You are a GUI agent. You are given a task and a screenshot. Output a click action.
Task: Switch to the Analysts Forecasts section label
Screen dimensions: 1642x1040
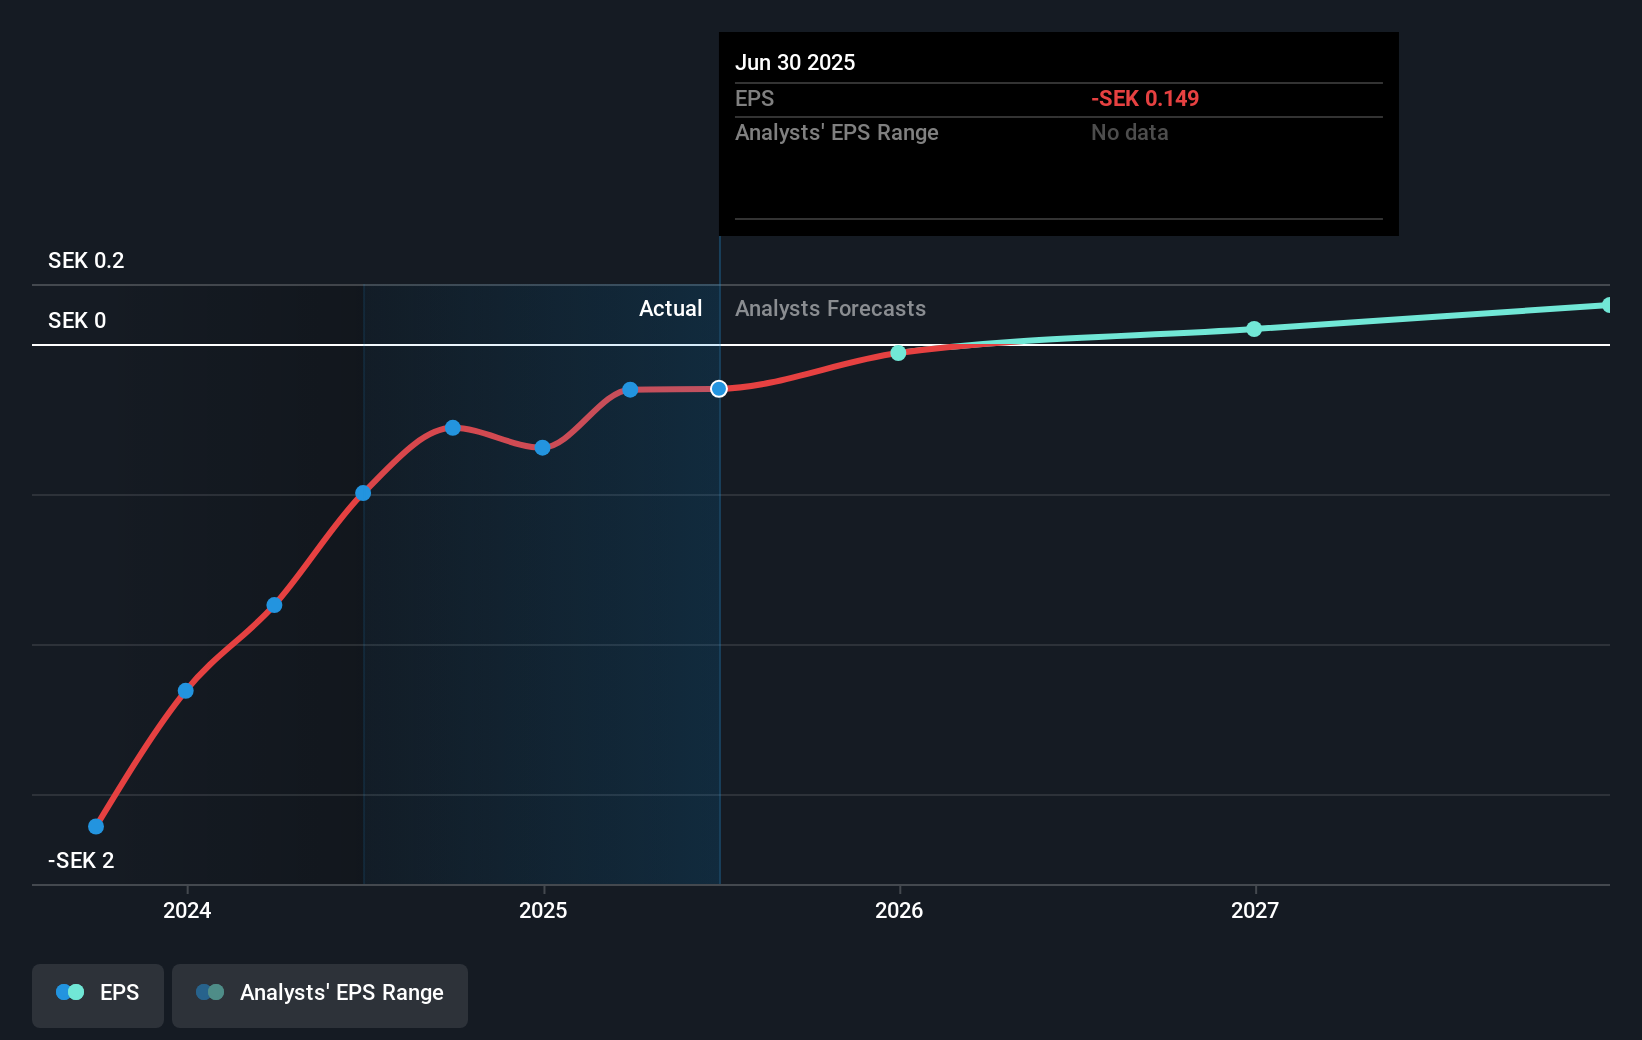tap(830, 308)
